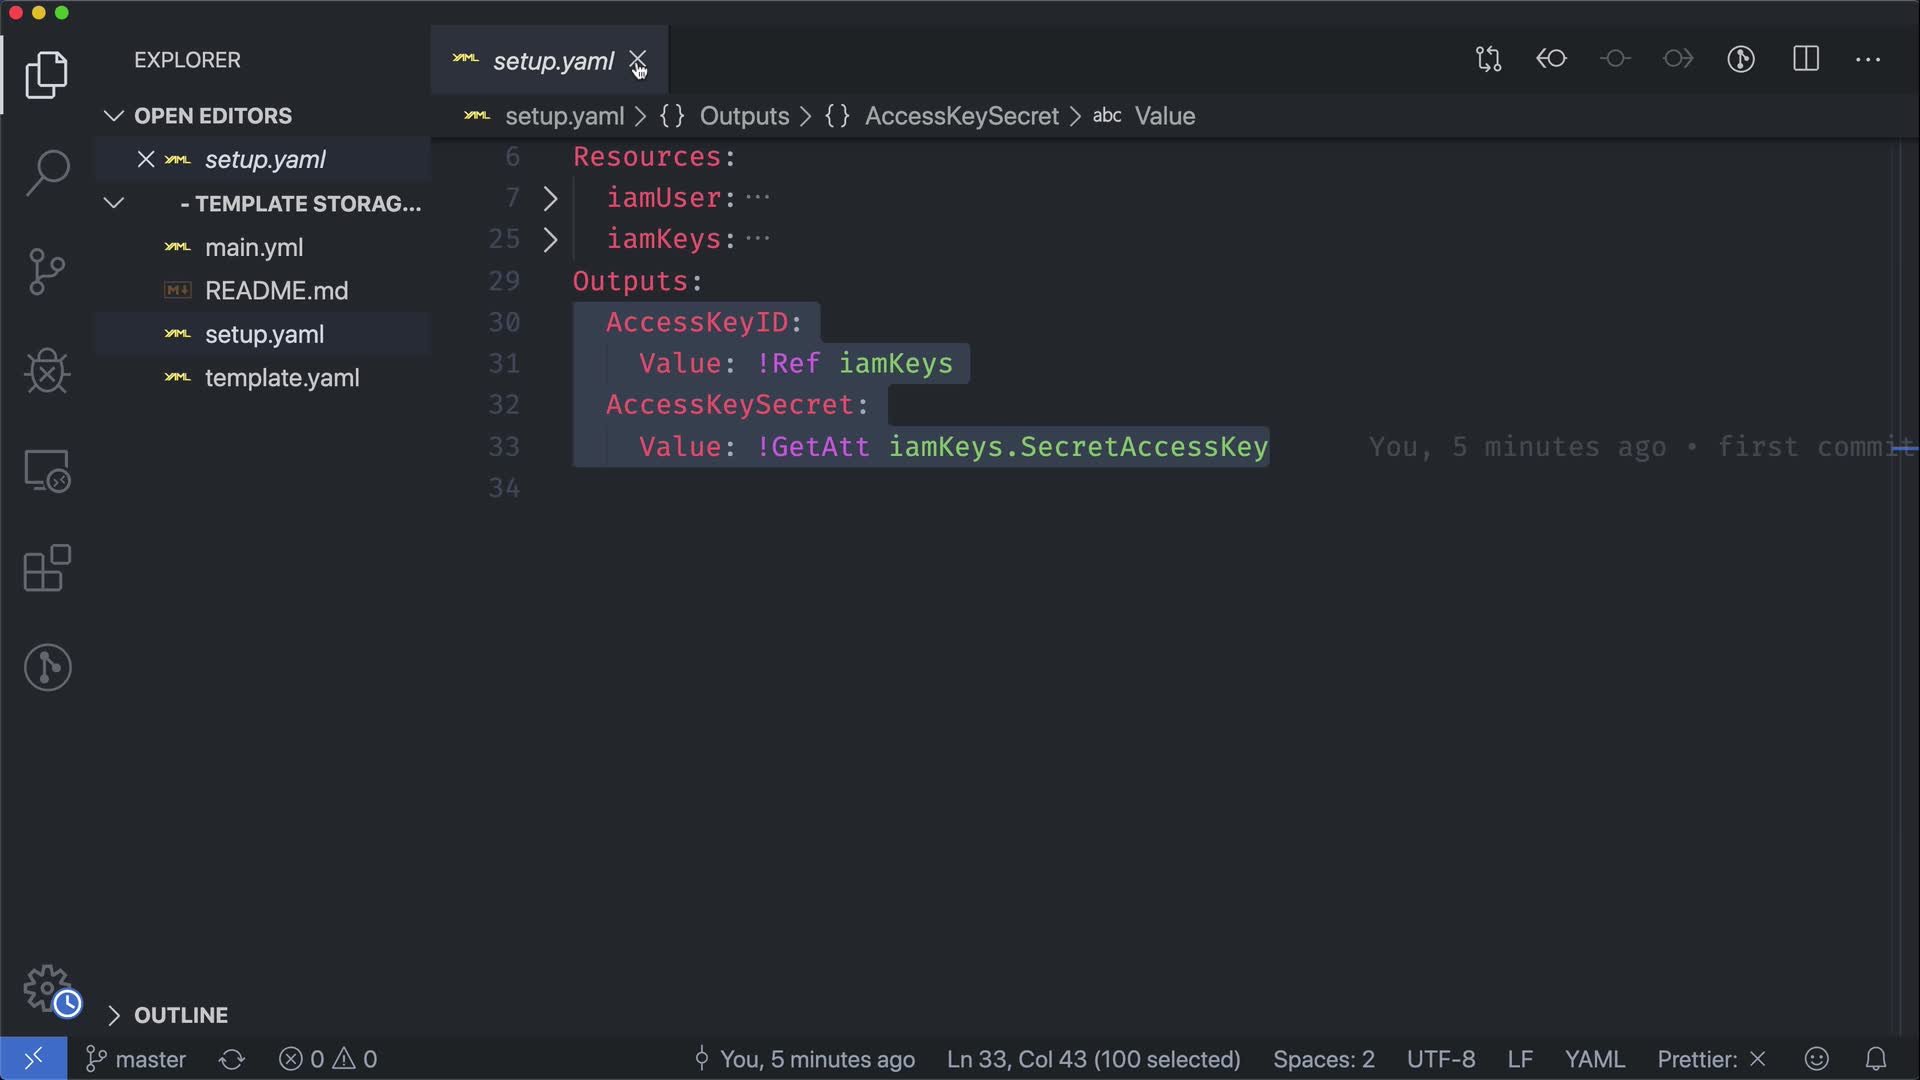Screen dimensions: 1920x1080
Task: Click split editor right icon
Action: (1806, 59)
